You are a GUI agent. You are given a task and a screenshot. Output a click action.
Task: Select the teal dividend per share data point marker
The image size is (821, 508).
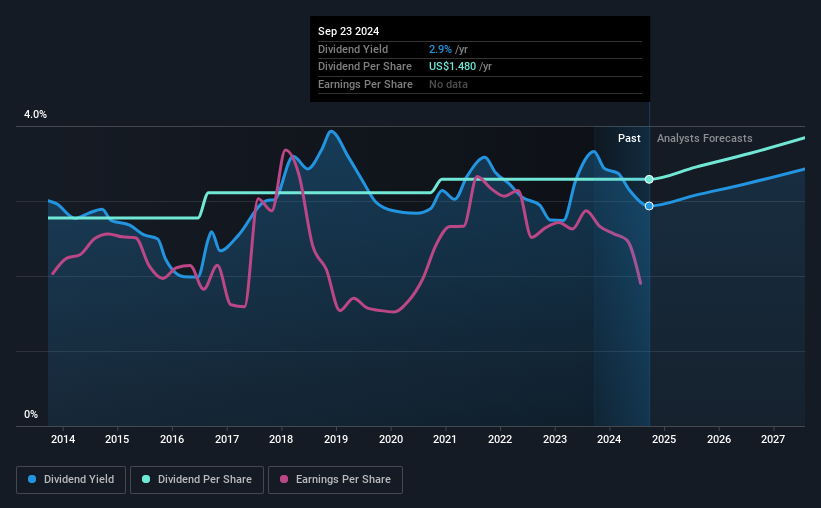[649, 180]
